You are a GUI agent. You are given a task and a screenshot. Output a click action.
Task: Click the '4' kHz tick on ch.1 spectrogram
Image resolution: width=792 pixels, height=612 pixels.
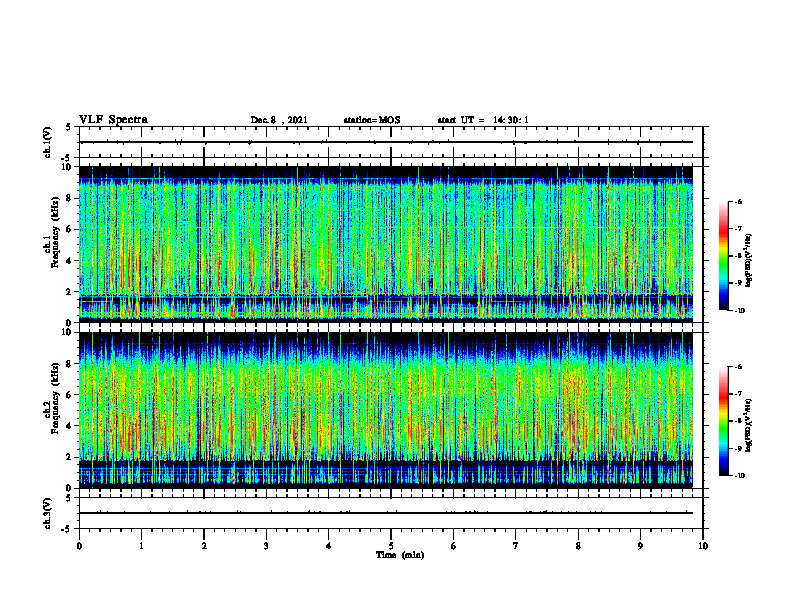coord(70,261)
